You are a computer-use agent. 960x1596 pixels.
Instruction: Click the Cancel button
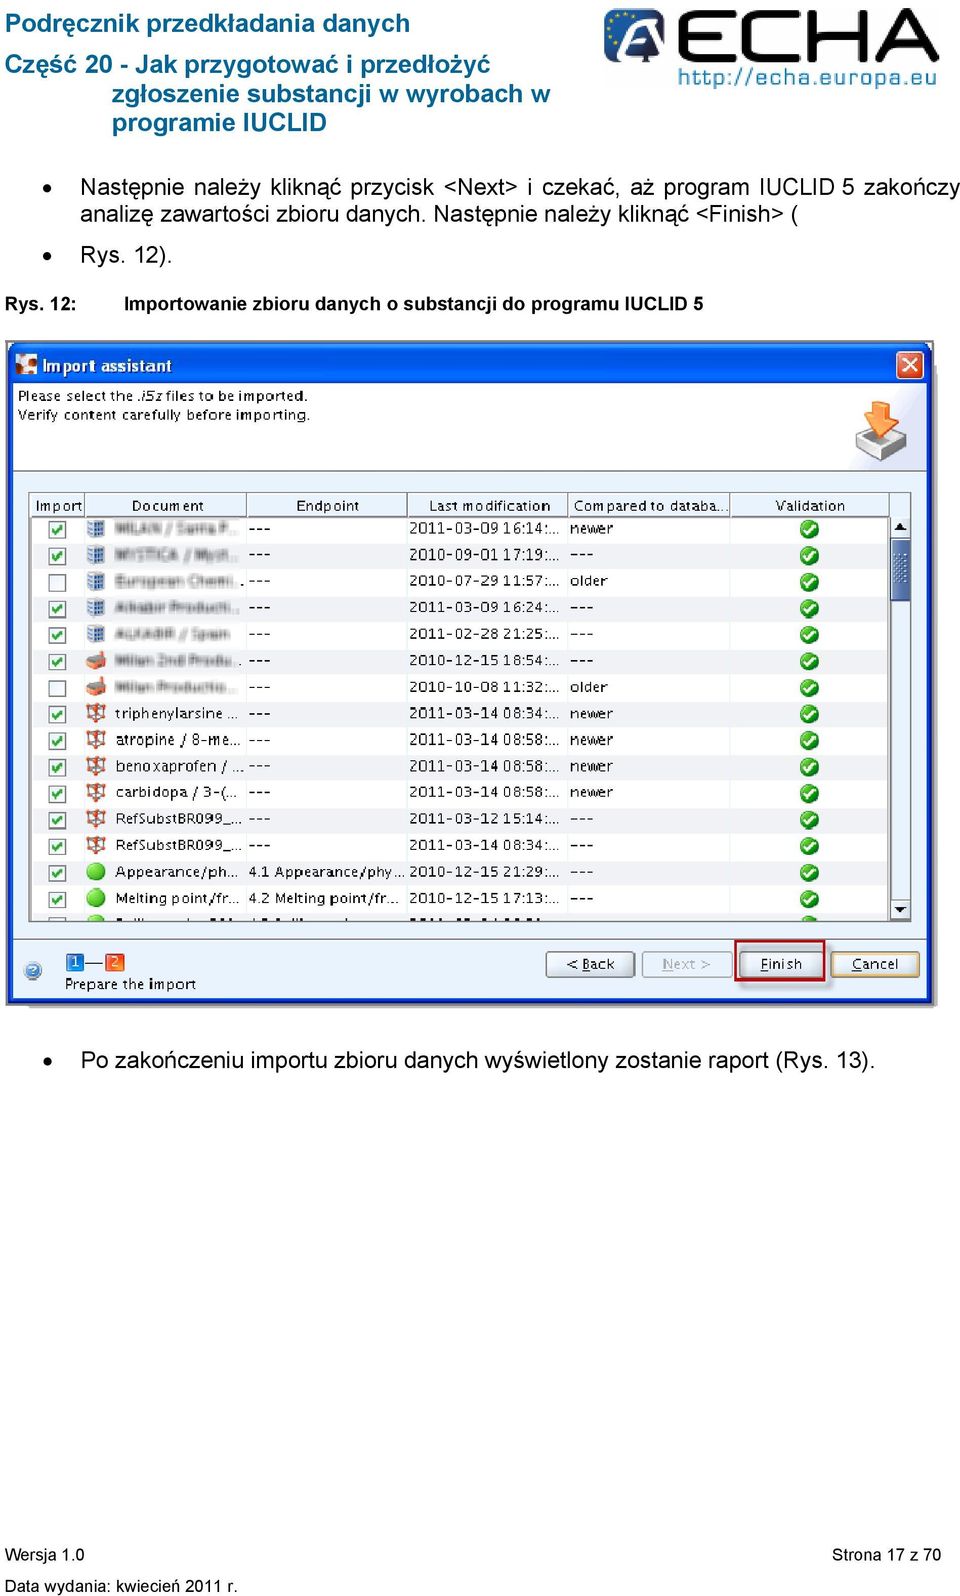point(875,964)
